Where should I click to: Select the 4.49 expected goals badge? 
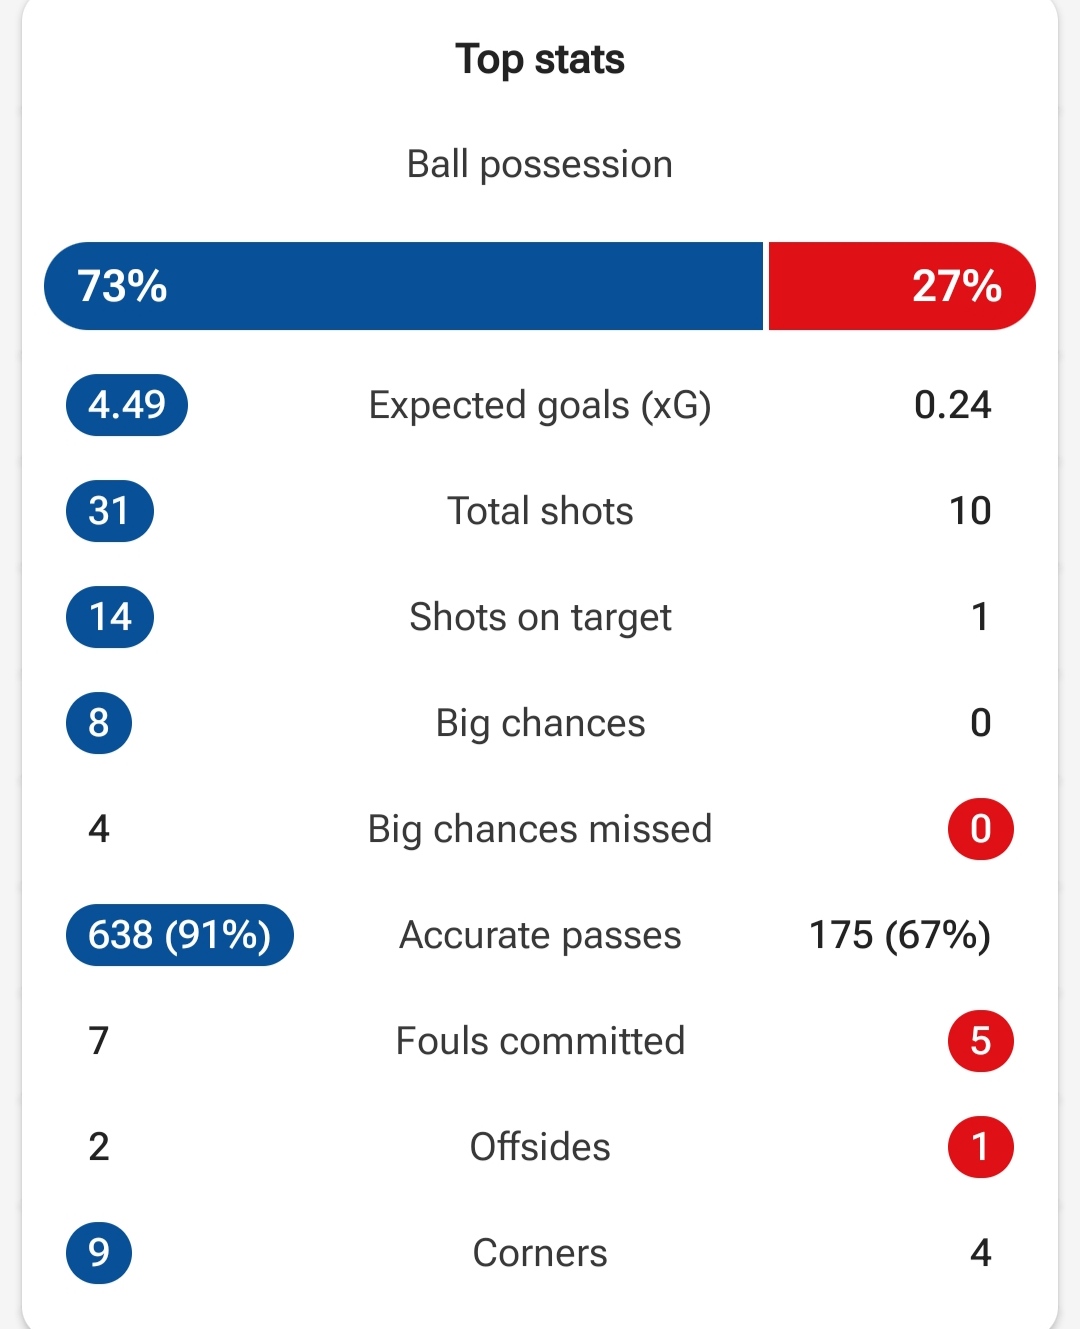click(127, 405)
